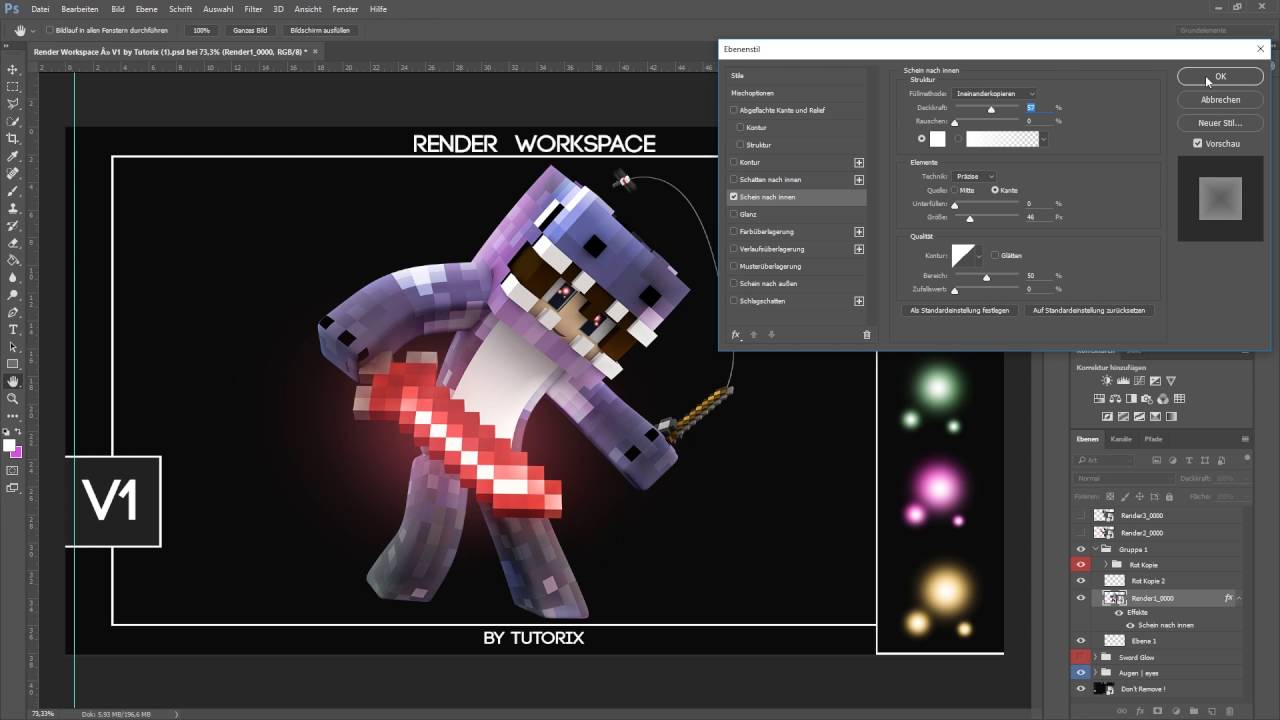Click the white glow color swatch
Viewport: 1280px width, 720px height.
coord(937,139)
